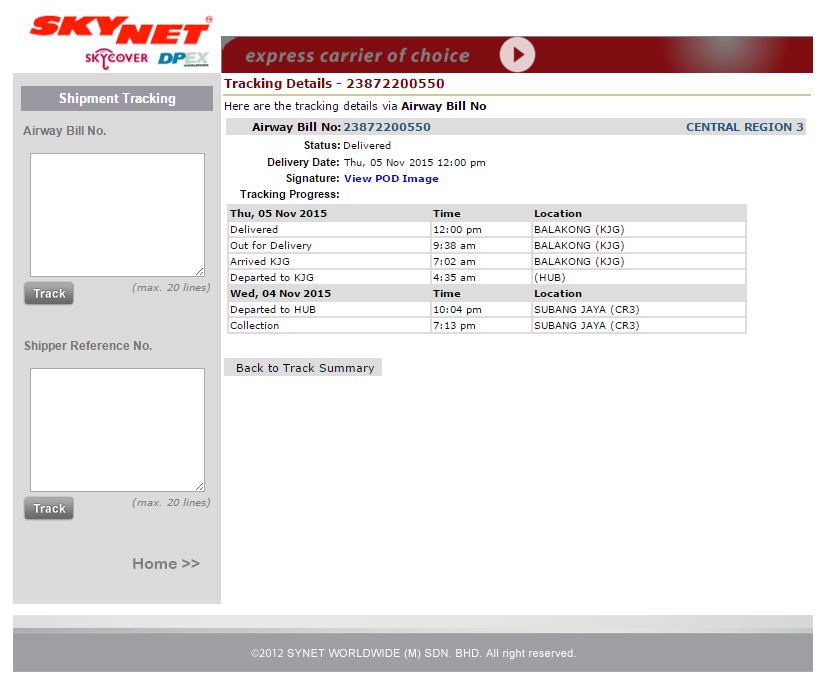Click Track button below Airway Bill box
Viewport: 837px width, 691px height.
click(49, 294)
